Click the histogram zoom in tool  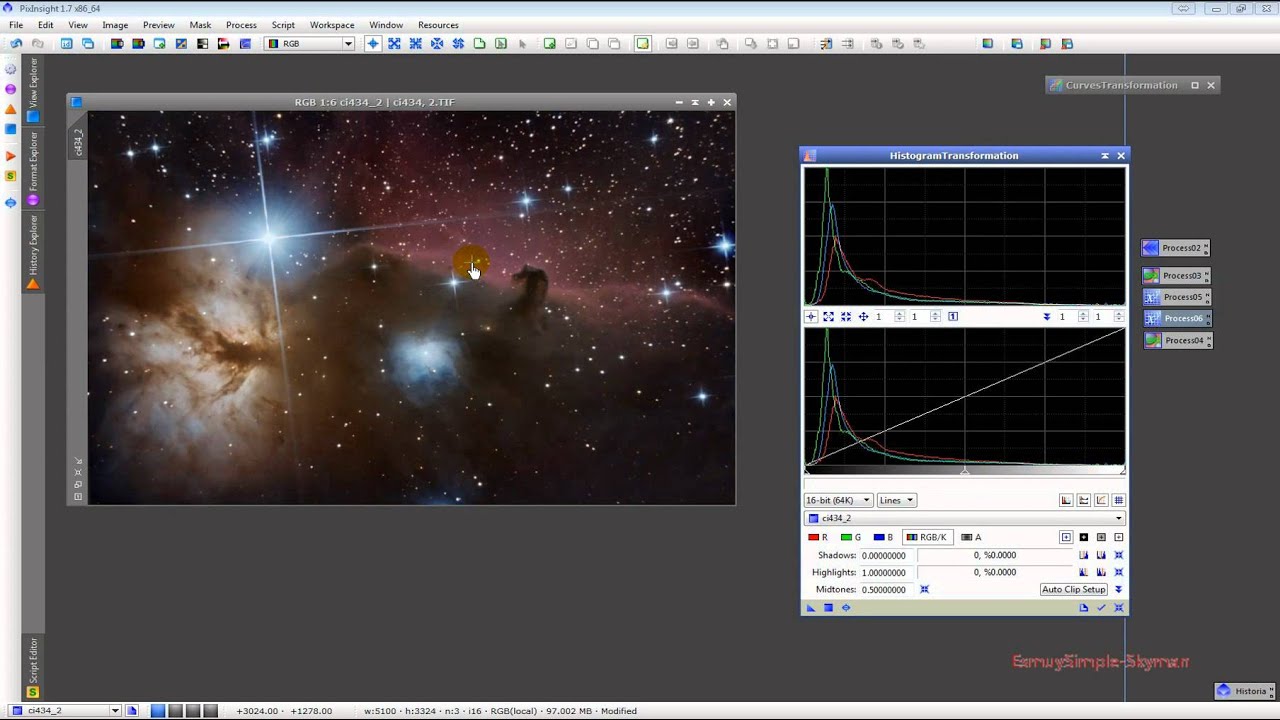(828, 316)
